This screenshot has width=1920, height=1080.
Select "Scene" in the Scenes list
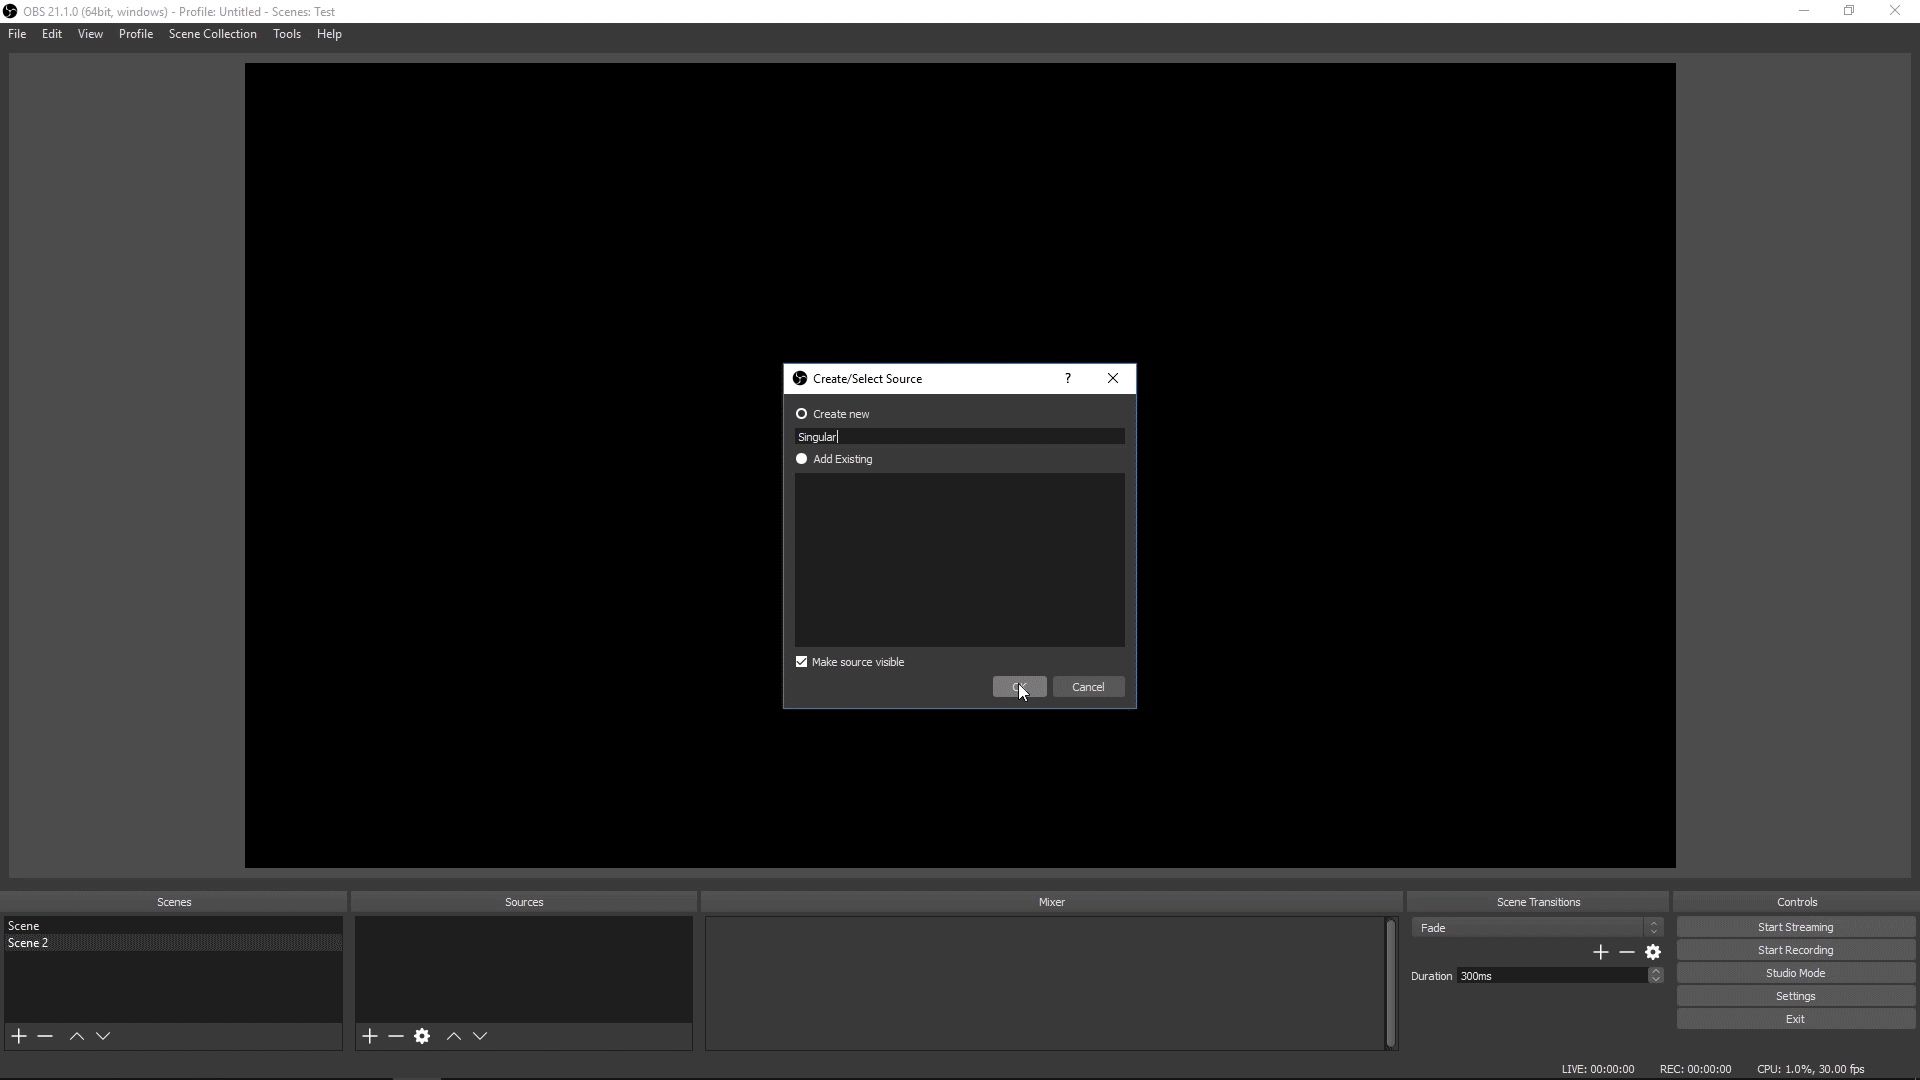[173, 926]
